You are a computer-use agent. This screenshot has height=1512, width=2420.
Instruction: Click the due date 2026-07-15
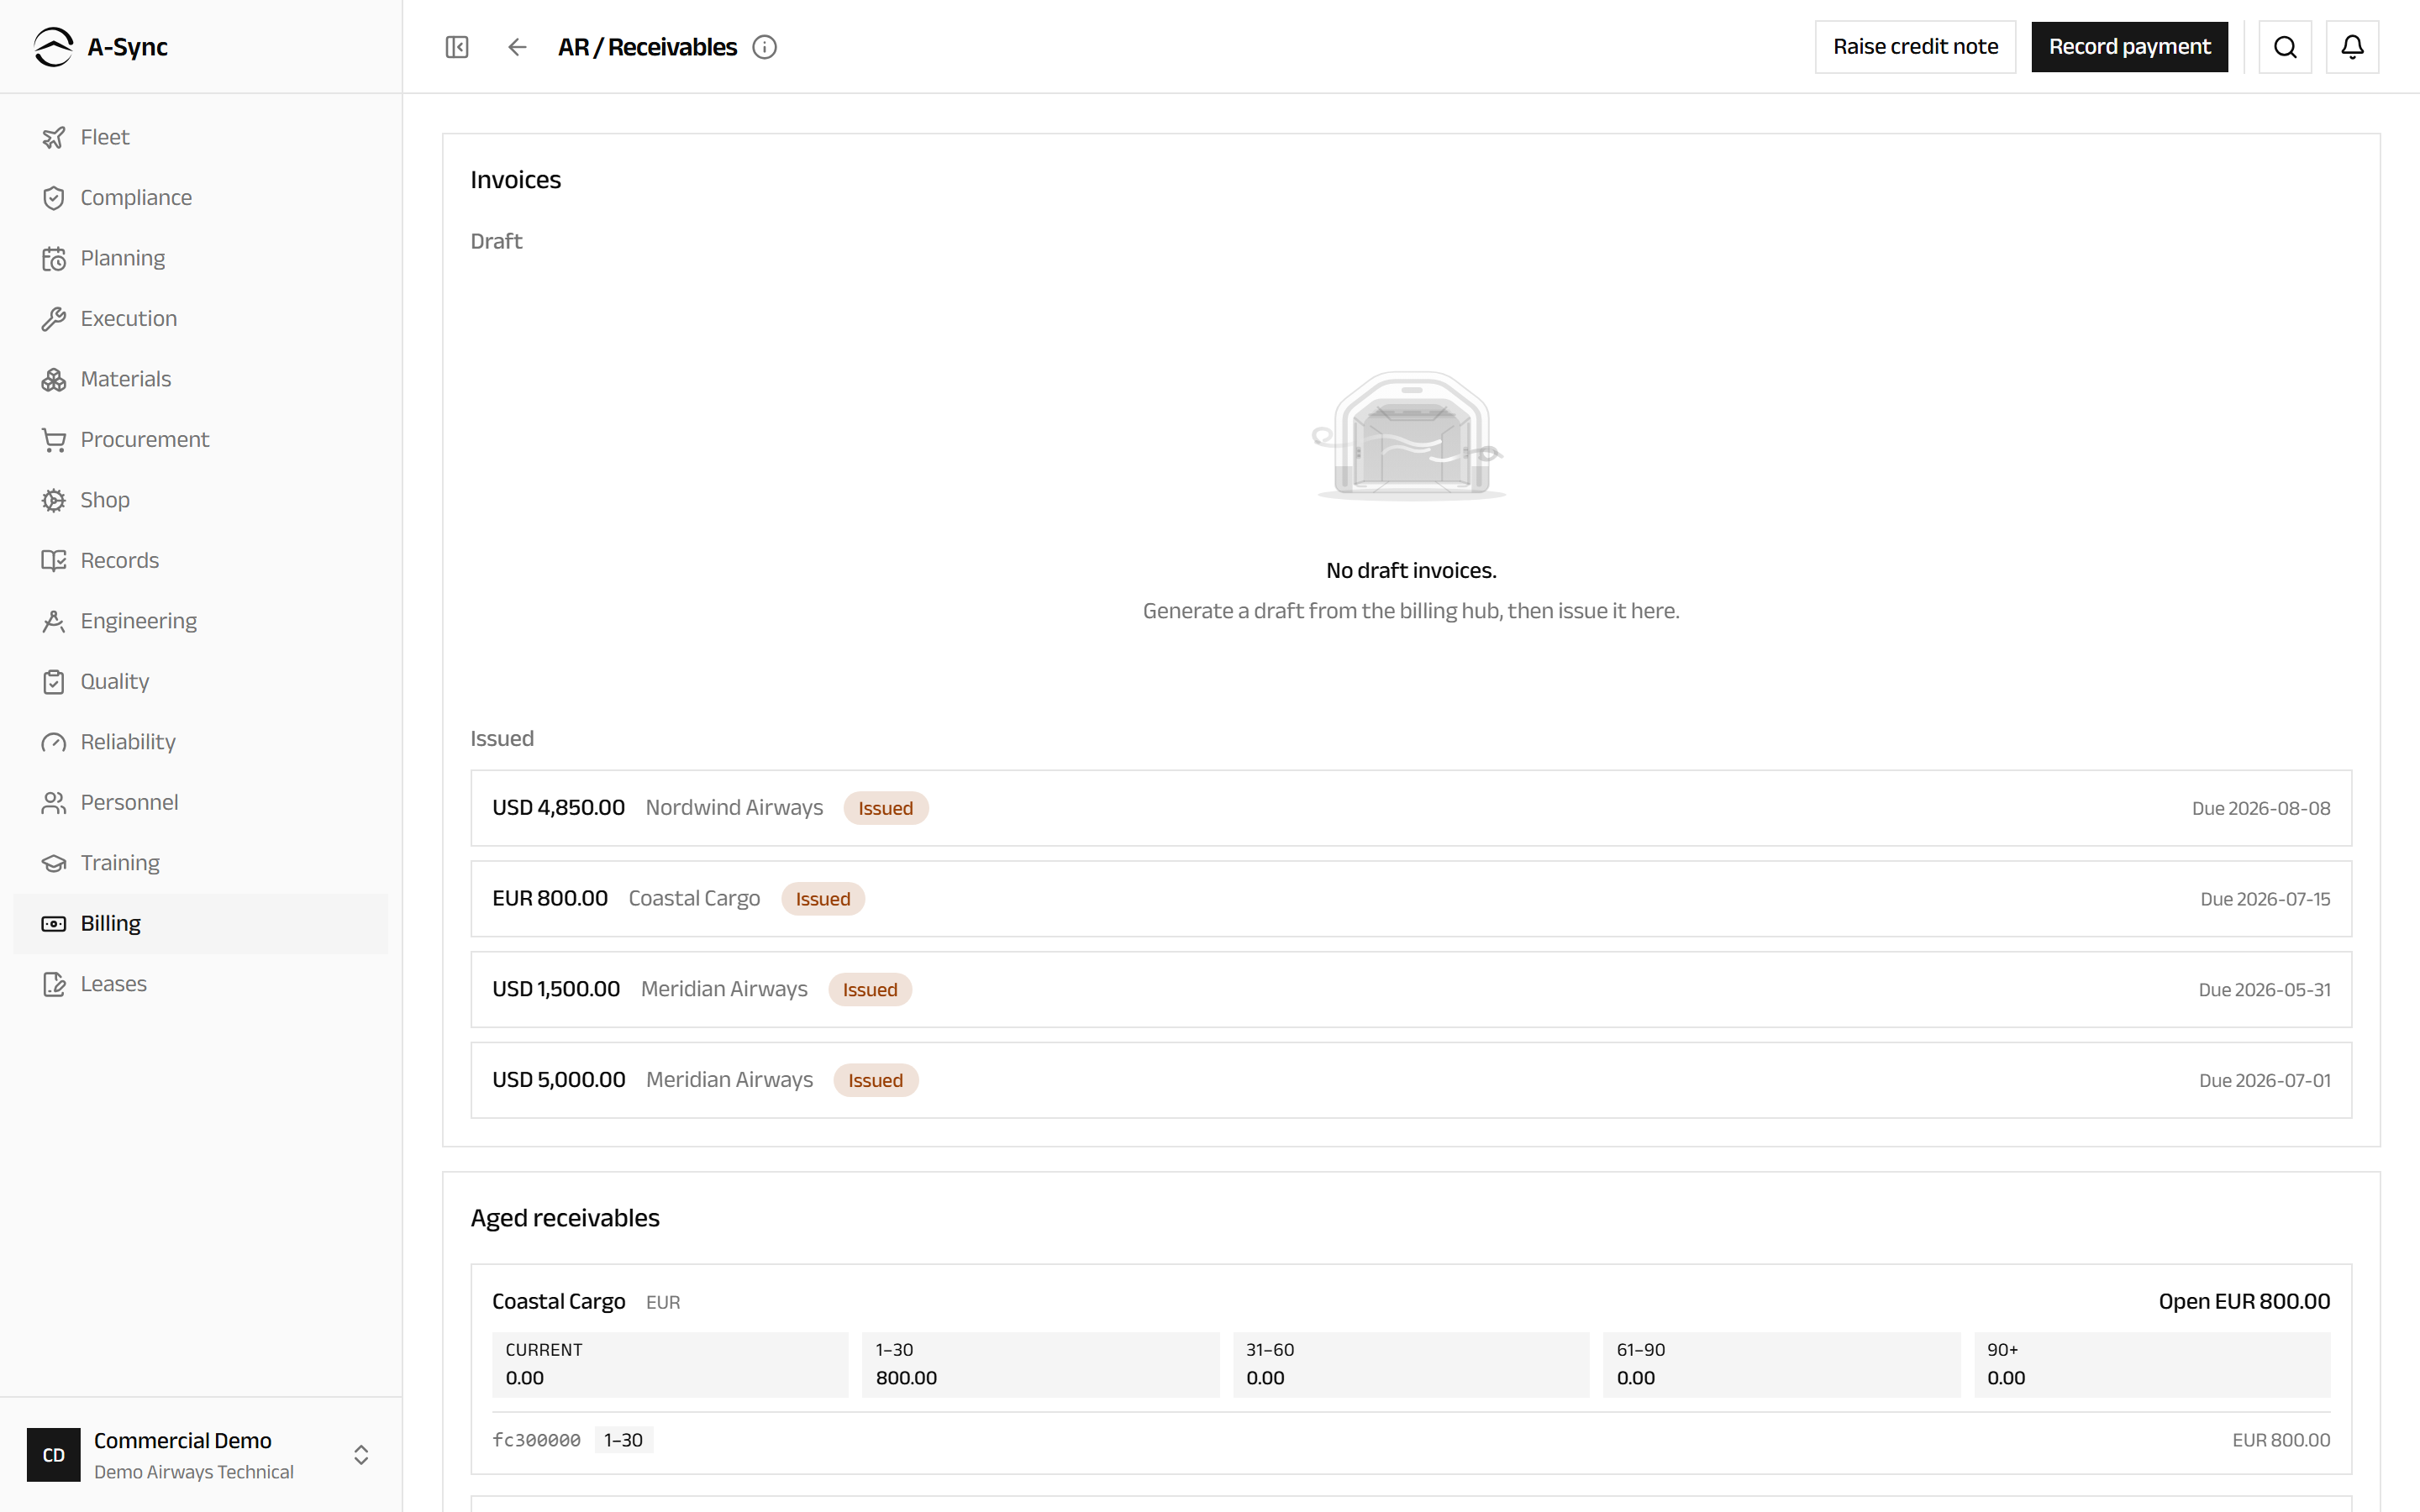pyautogui.click(x=2265, y=899)
